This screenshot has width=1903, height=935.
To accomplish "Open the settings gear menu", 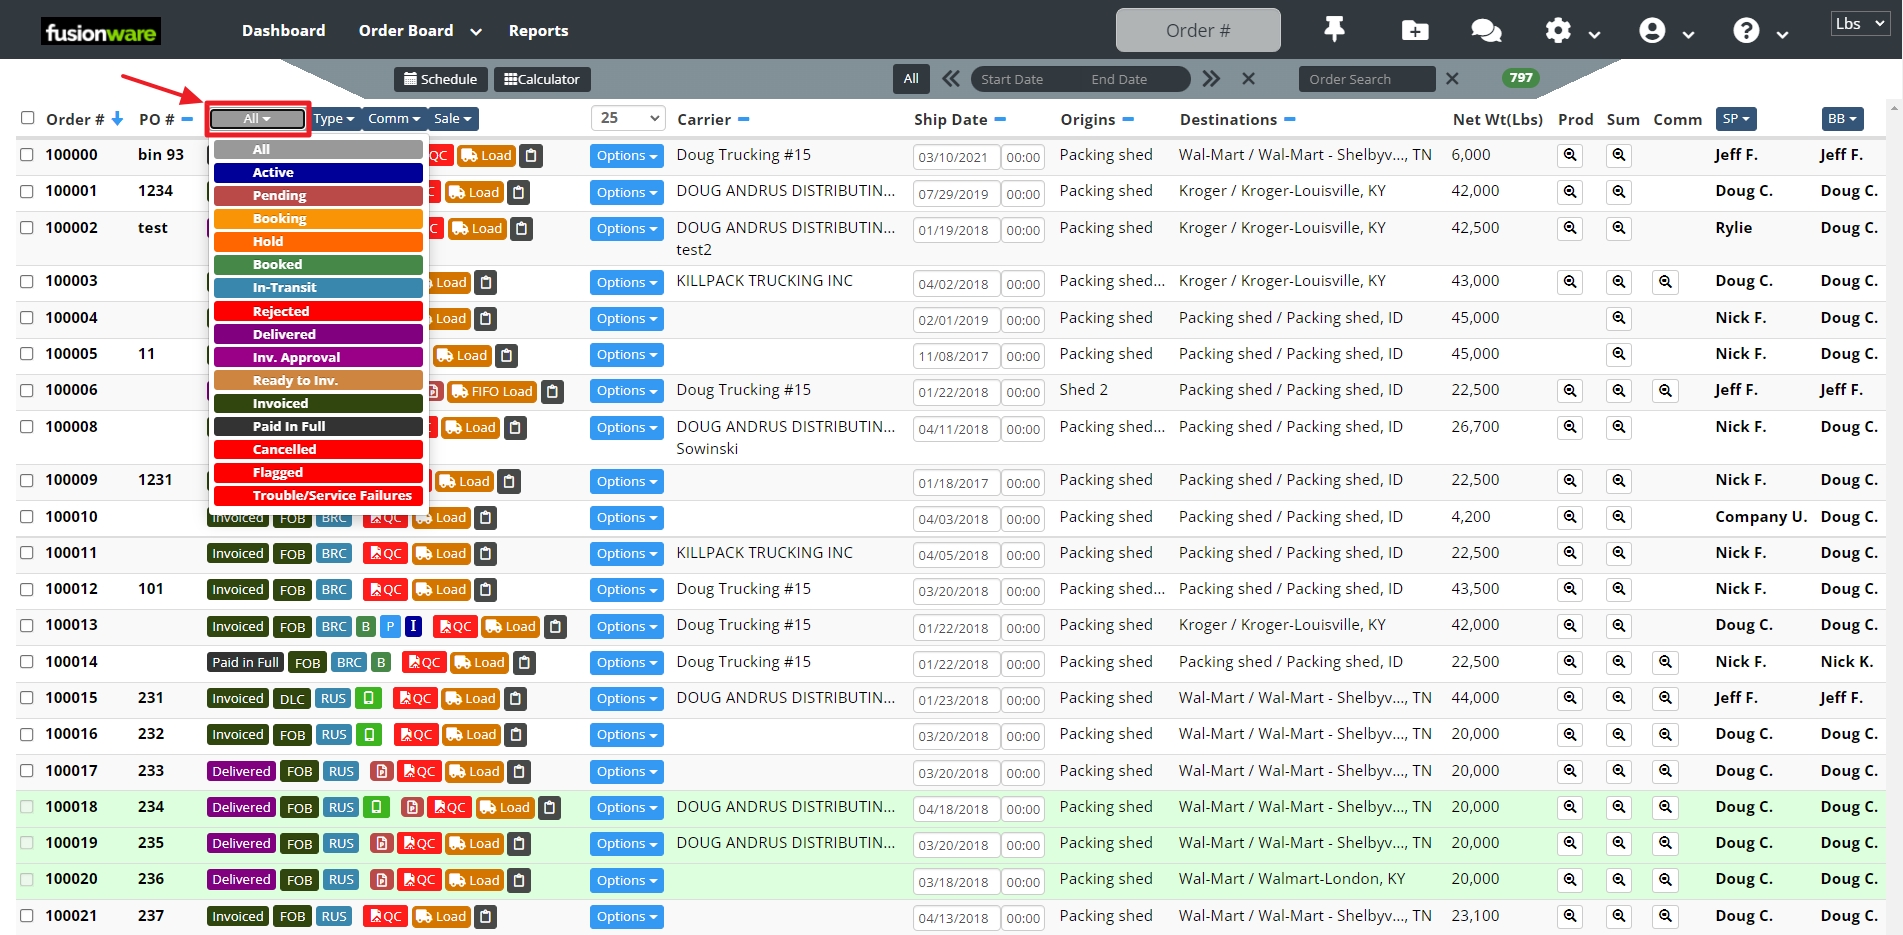I will [1558, 30].
